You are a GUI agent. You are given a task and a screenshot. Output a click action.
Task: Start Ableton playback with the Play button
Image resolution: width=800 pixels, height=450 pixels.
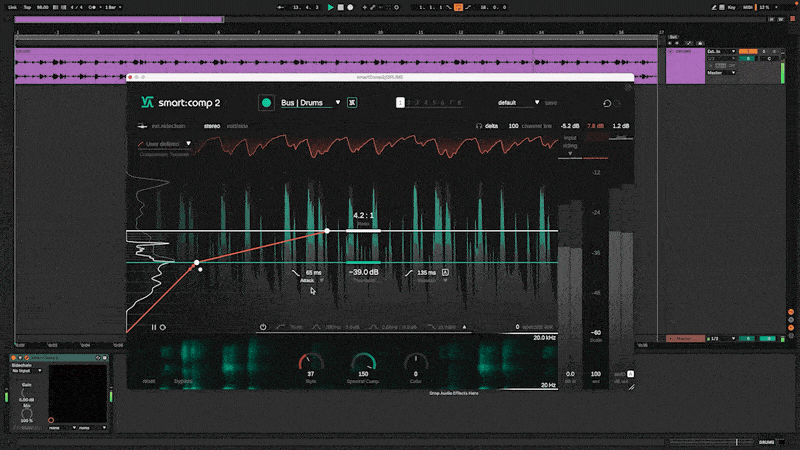pyautogui.click(x=331, y=7)
